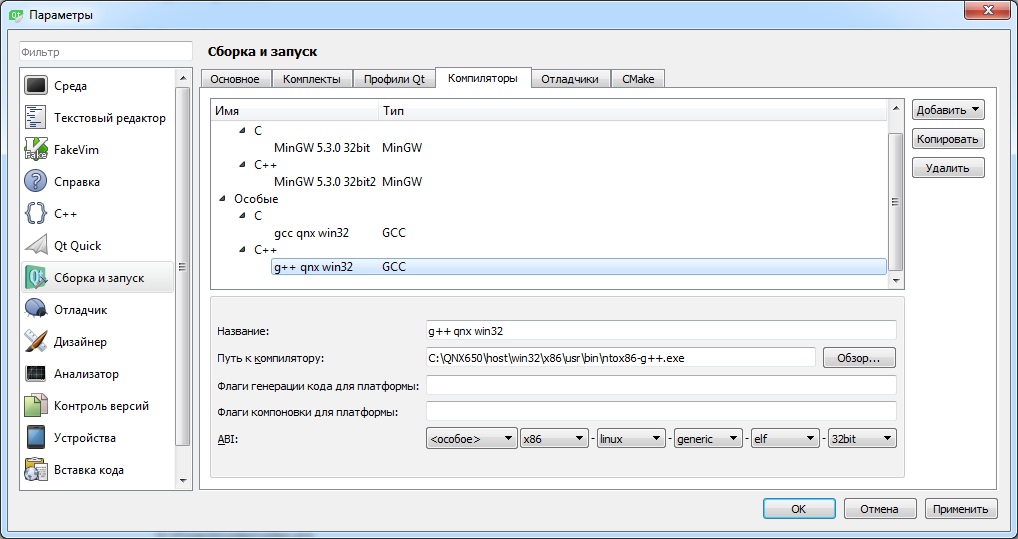
Task: Select the g++ qnx win32 compiler row
Action: 578,266
